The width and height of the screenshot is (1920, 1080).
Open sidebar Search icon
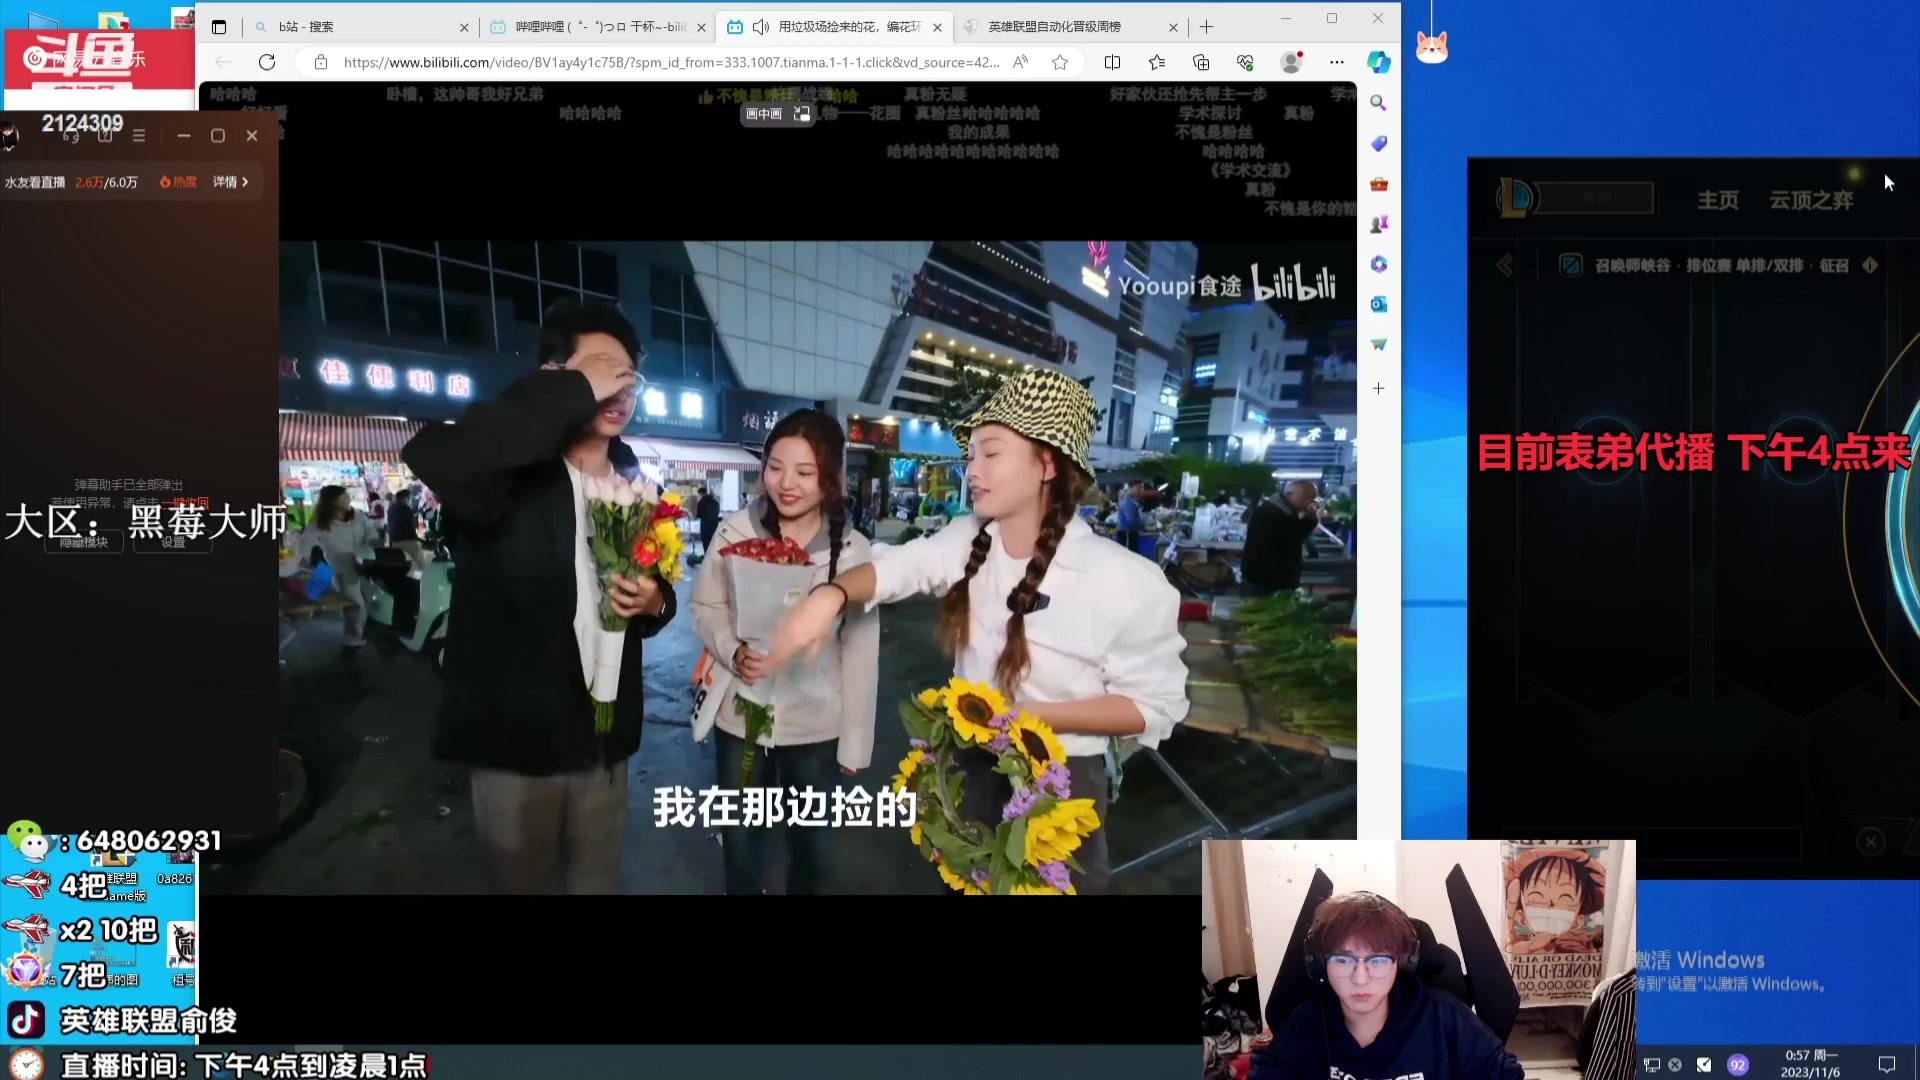coord(1378,103)
